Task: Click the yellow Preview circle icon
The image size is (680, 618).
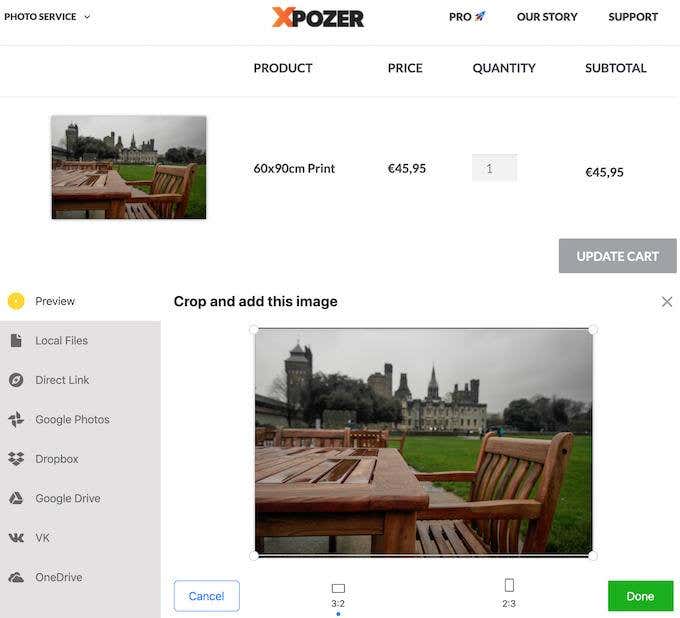Action: pos(16,301)
